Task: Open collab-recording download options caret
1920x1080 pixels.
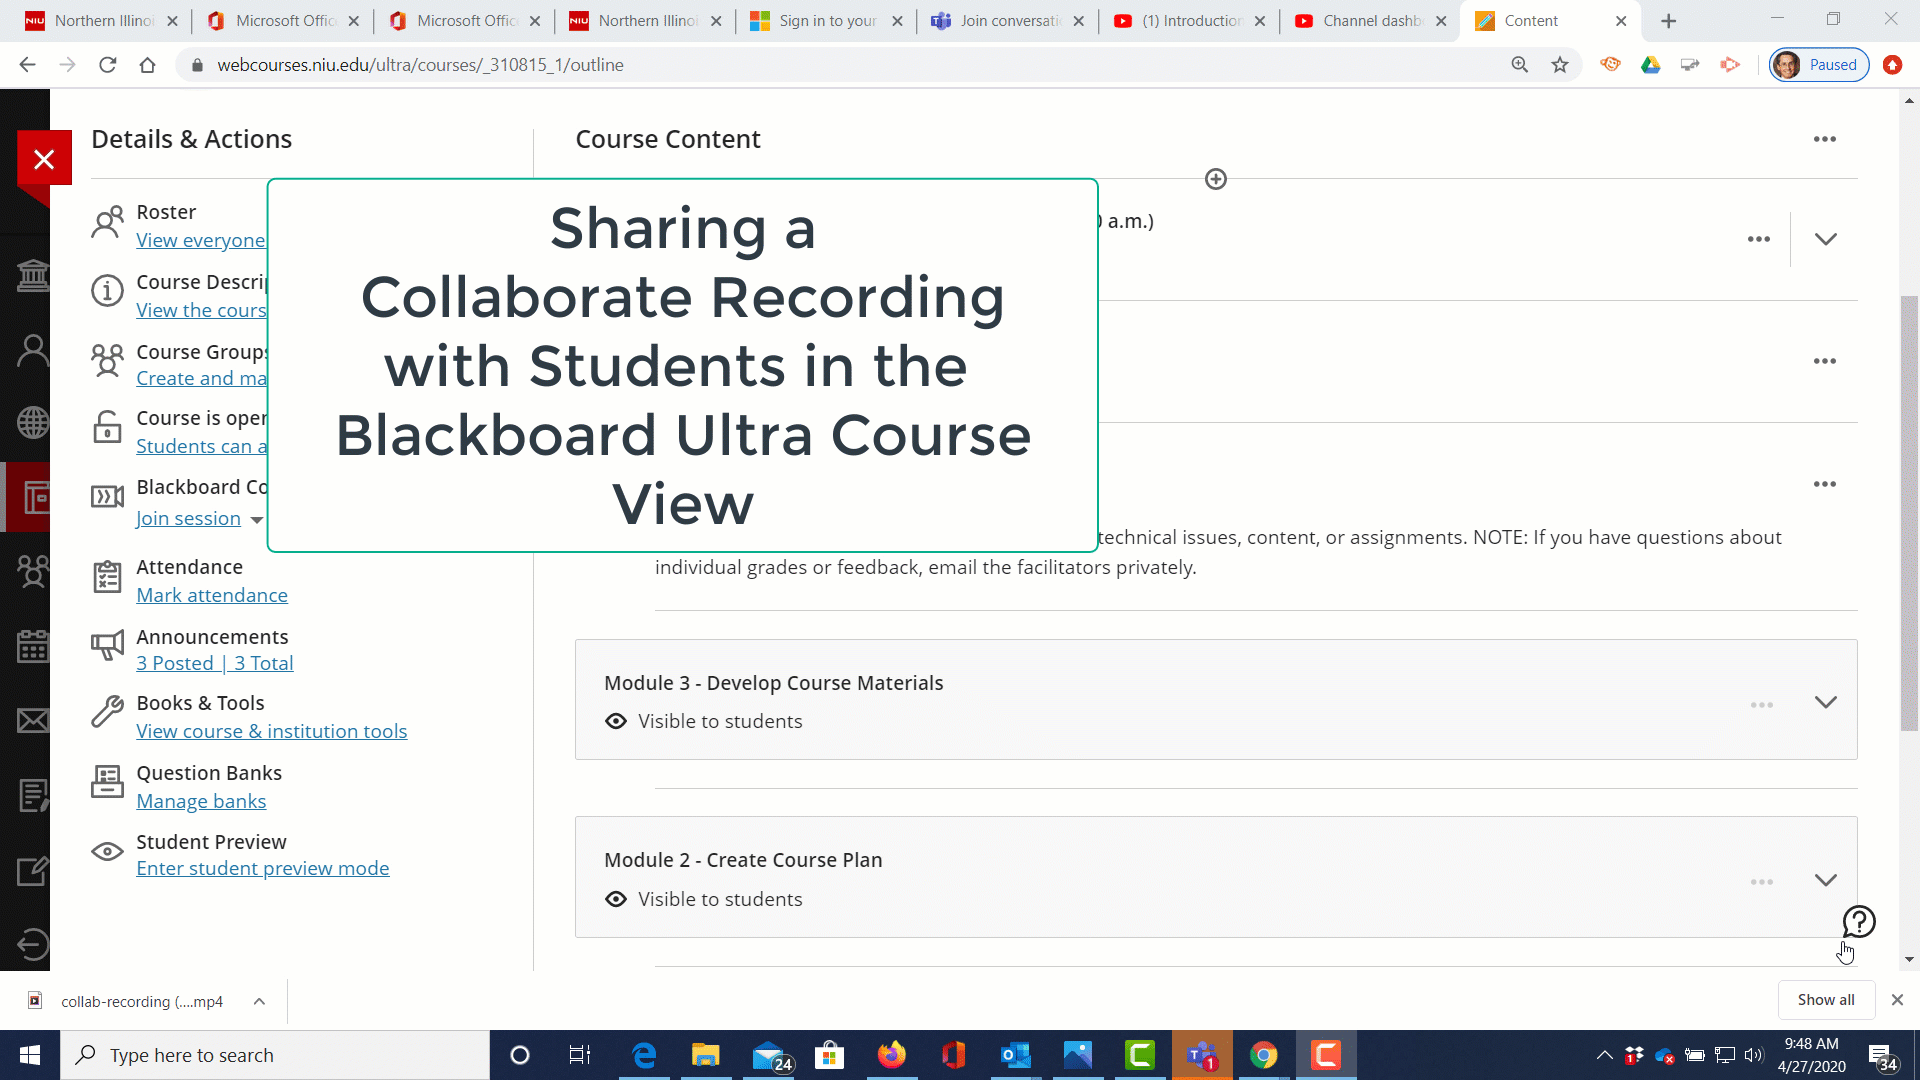Action: (259, 1001)
